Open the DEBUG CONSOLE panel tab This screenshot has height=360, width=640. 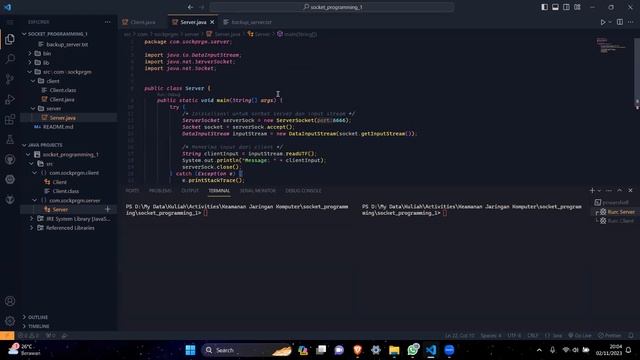coord(303,191)
